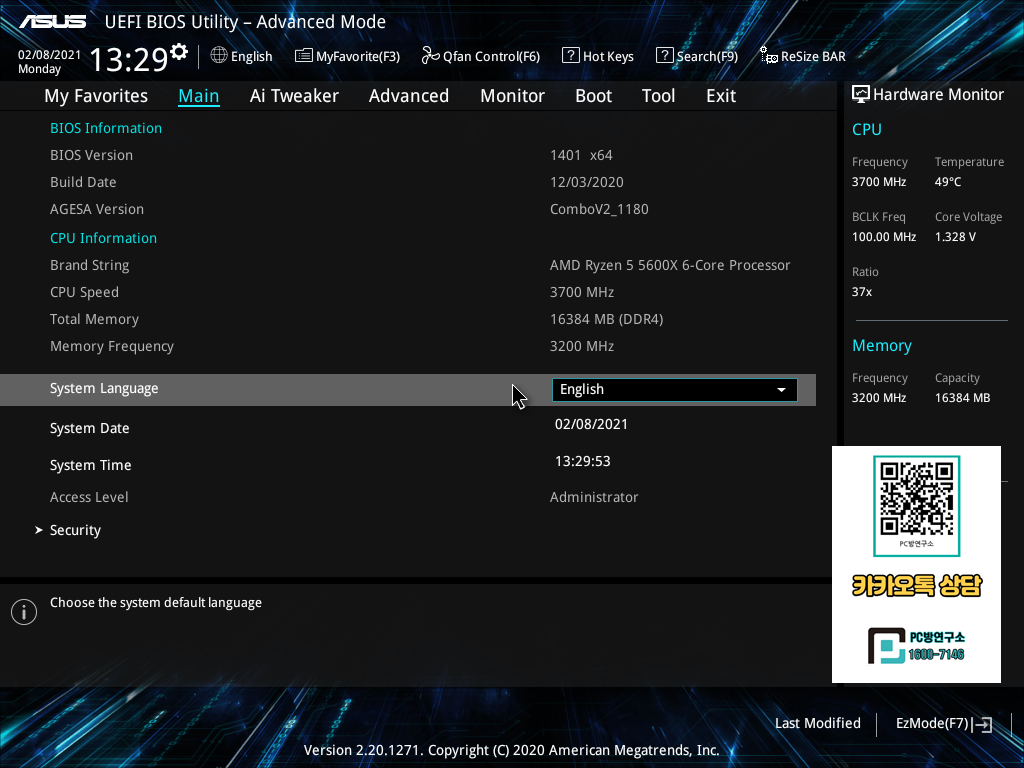Open MyFavorite(F3) list icon
This screenshot has height=768, width=1024.
pos(304,56)
